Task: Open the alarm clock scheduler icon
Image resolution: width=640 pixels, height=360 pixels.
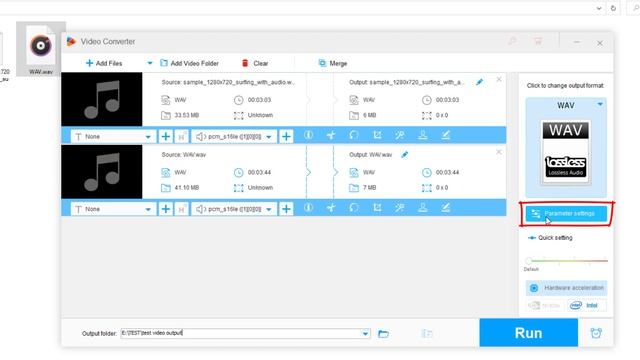Action: [x=596, y=333]
